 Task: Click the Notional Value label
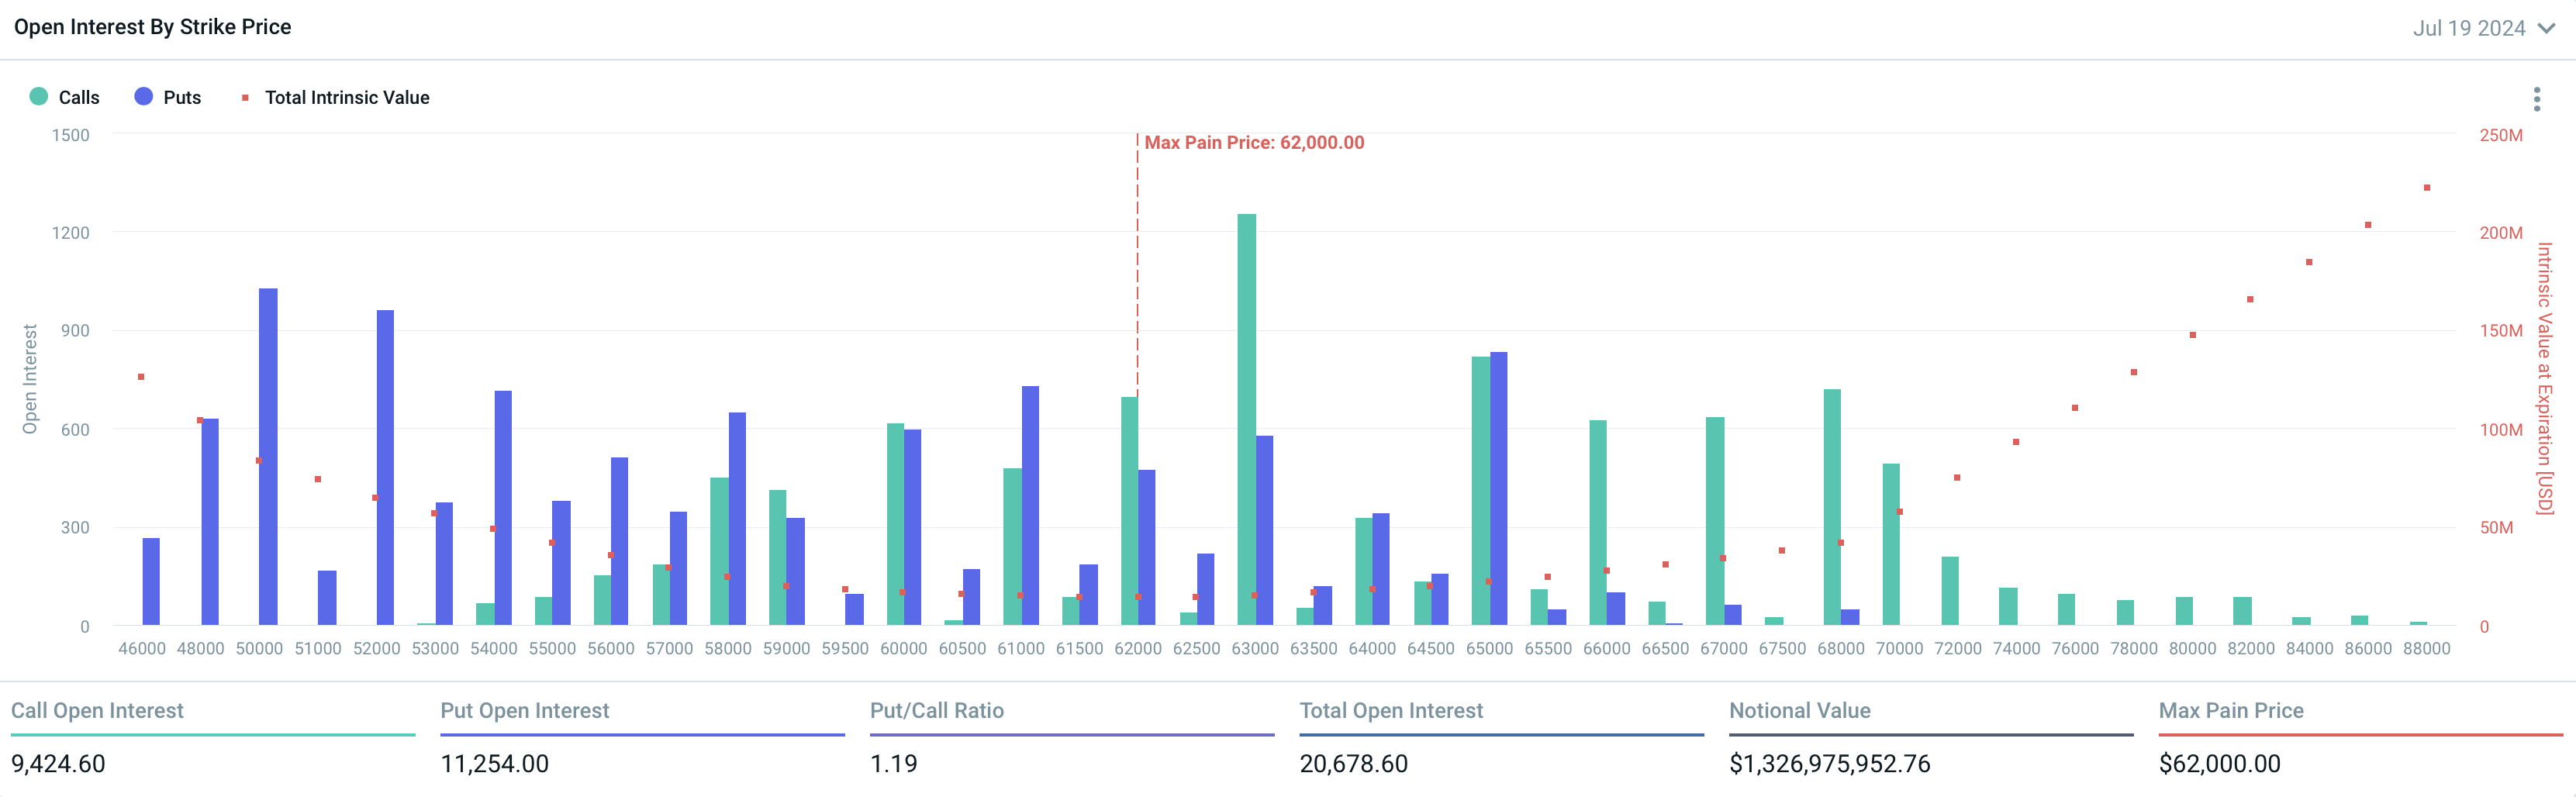click(1799, 710)
